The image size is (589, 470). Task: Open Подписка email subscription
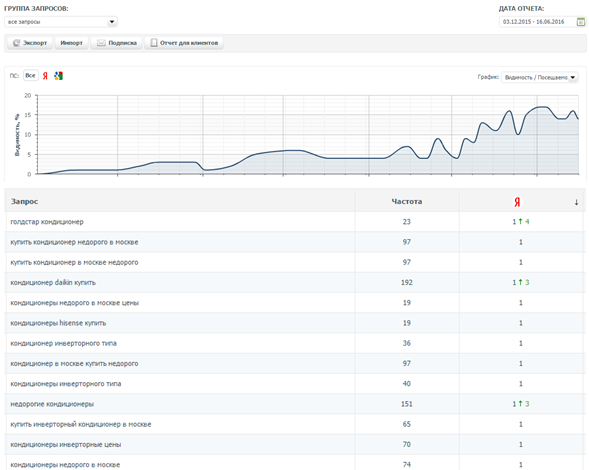click(116, 43)
